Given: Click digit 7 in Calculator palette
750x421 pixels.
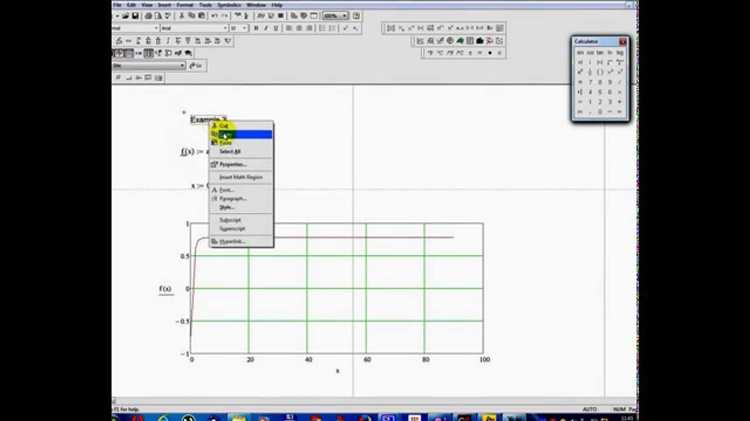Looking at the screenshot, I should click(x=590, y=82).
